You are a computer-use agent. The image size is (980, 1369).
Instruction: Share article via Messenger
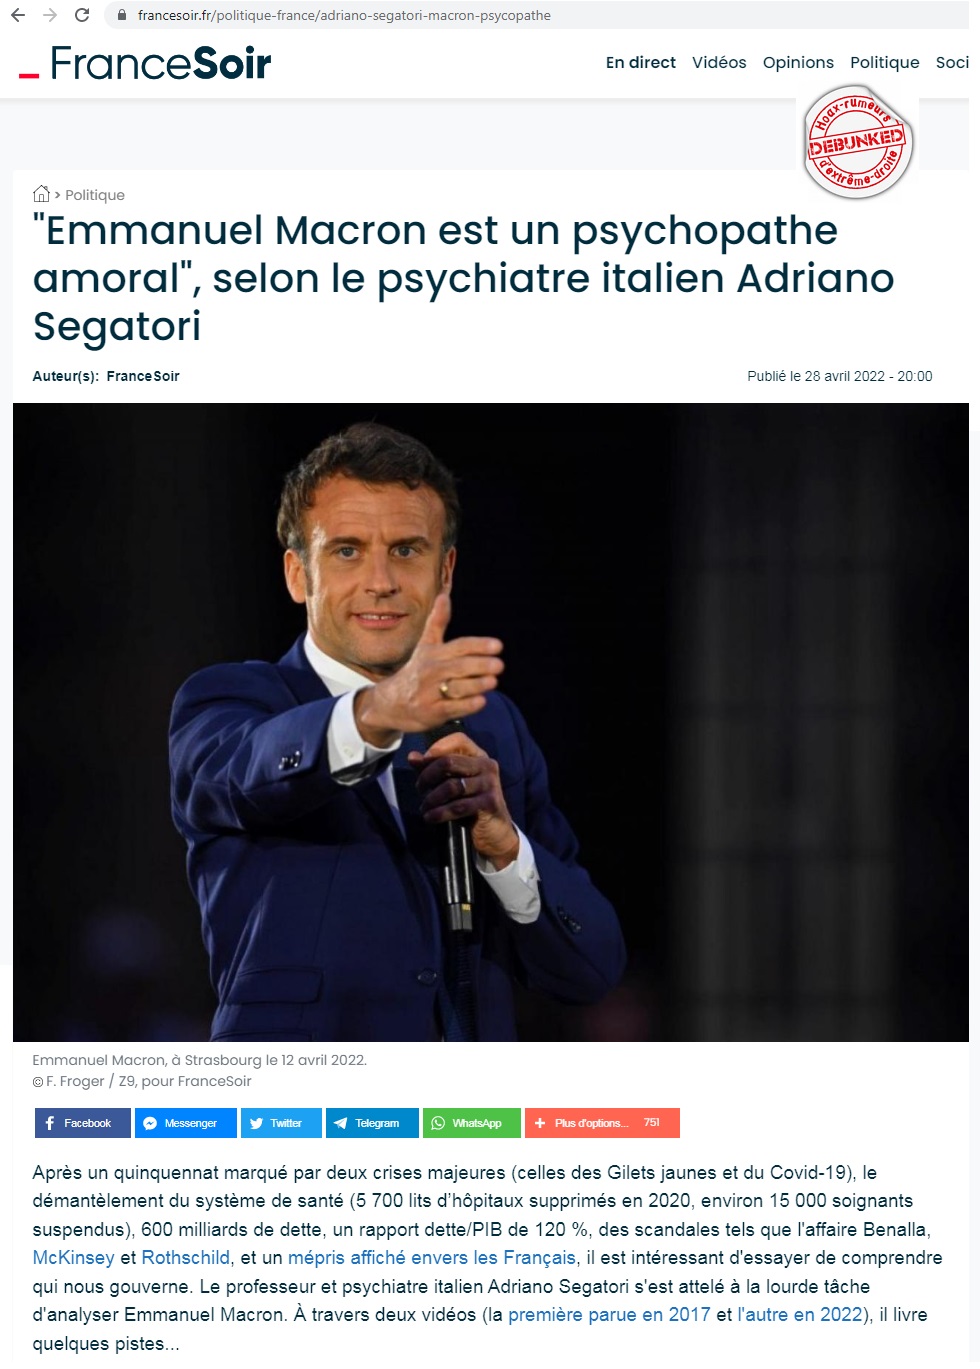click(186, 1123)
